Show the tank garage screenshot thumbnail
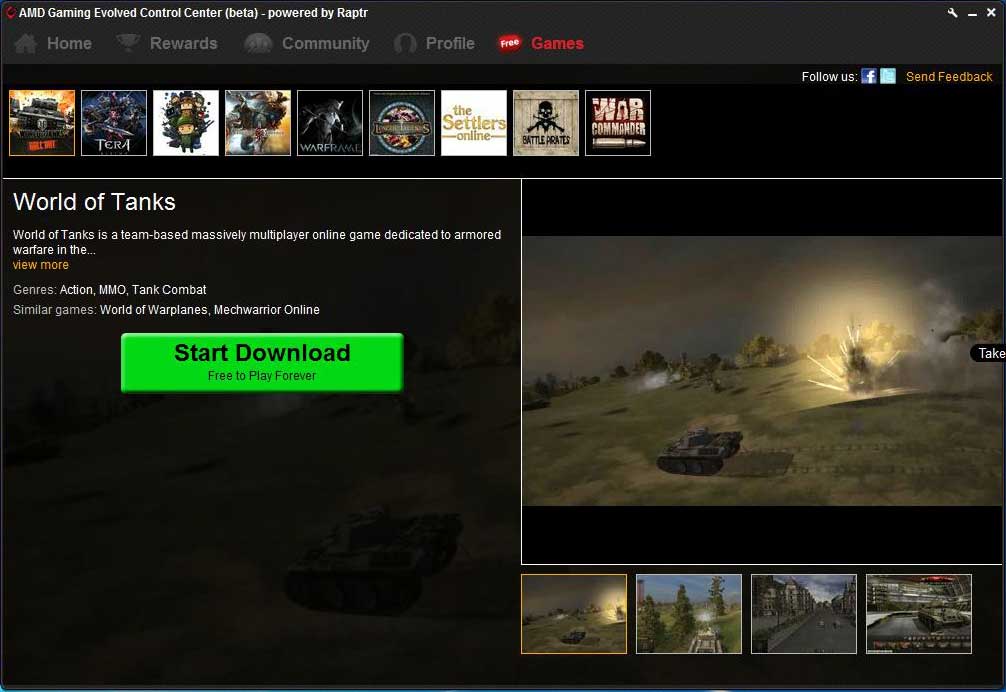Image resolution: width=1006 pixels, height=692 pixels. click(919, 614)
